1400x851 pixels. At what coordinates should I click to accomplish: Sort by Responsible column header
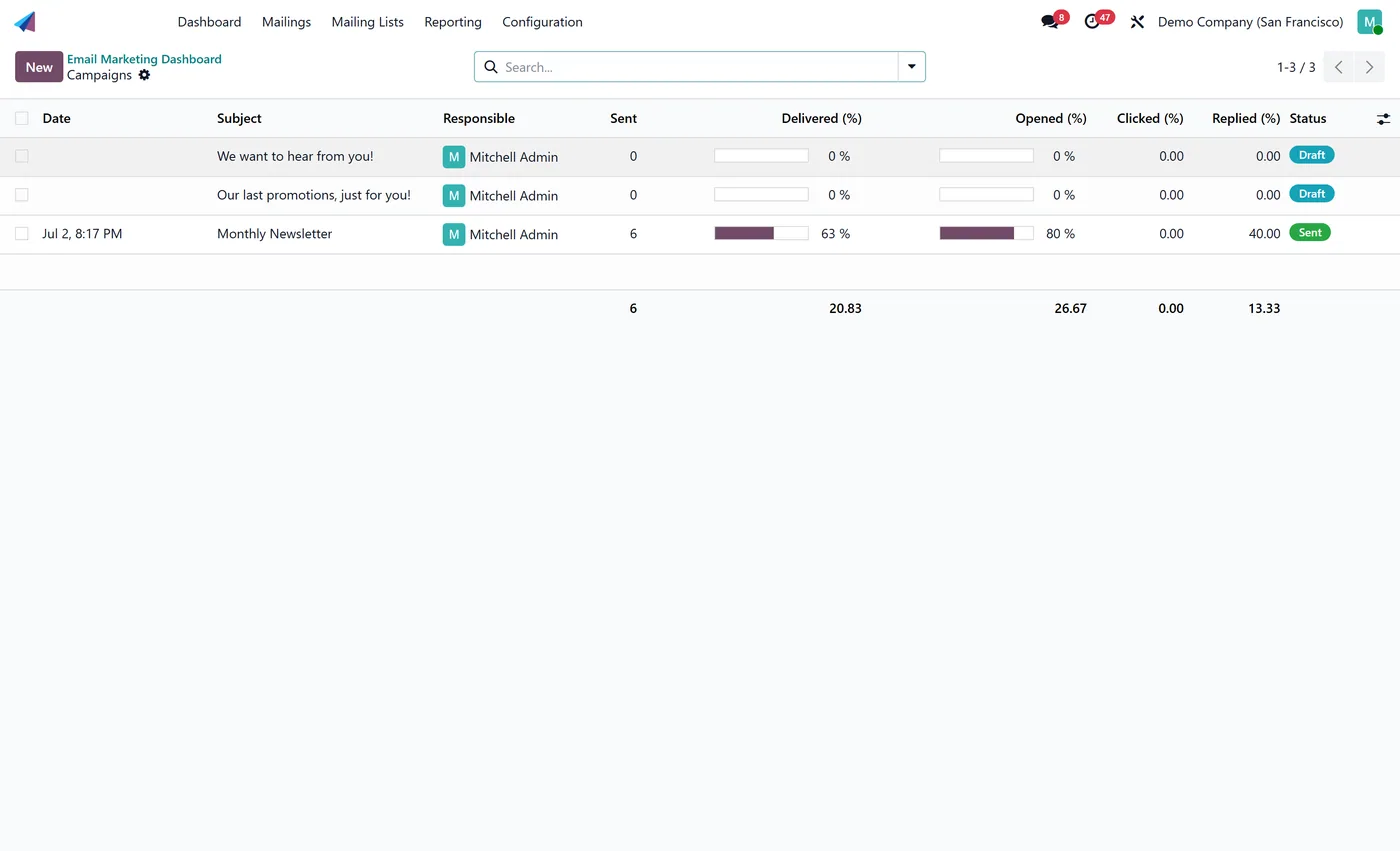coord(479,118)
